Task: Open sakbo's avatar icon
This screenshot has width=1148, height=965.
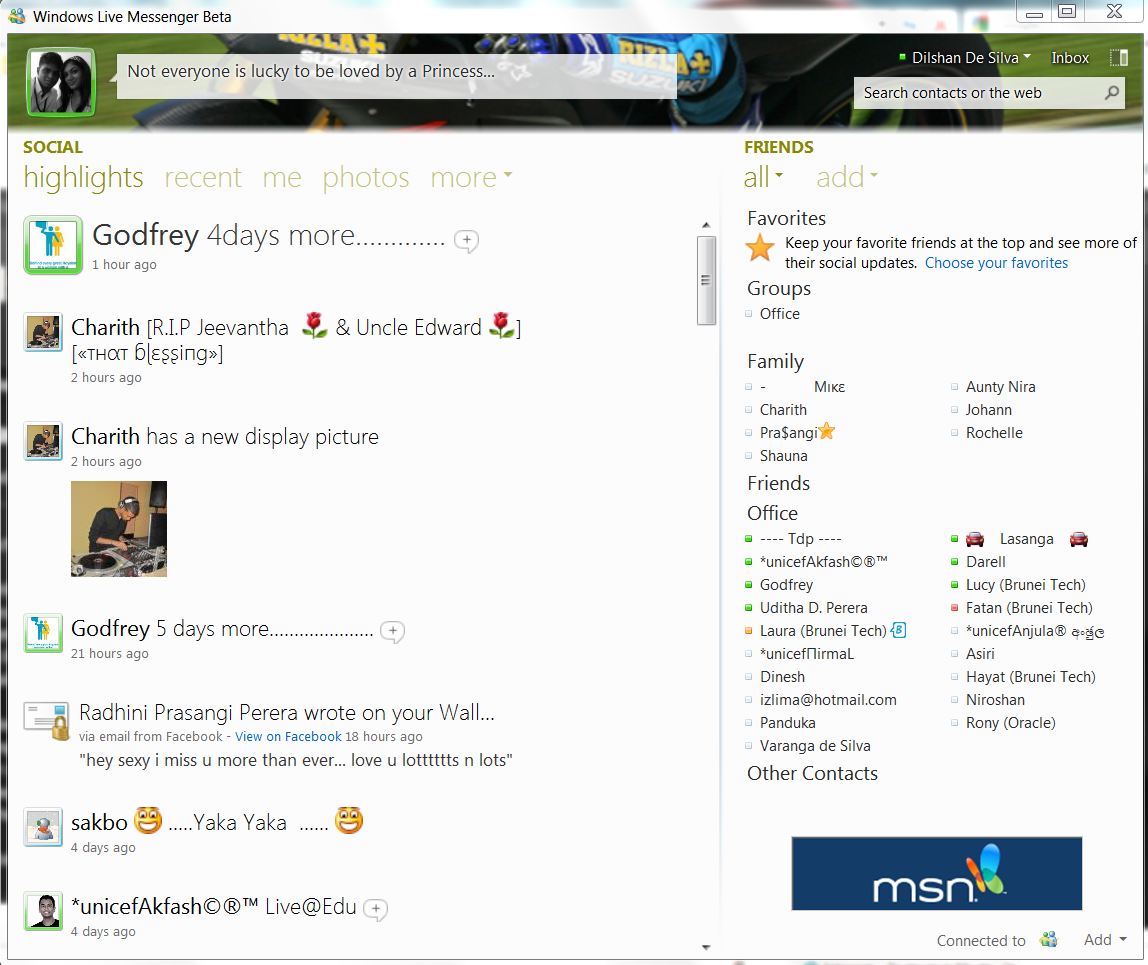Action: pos(42,827)
